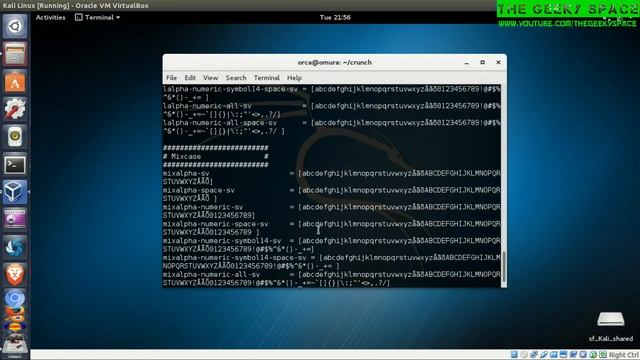This screenshot has height=360, width=640.
Task: Minimize the terminal window
Action: tap(467, 62)
